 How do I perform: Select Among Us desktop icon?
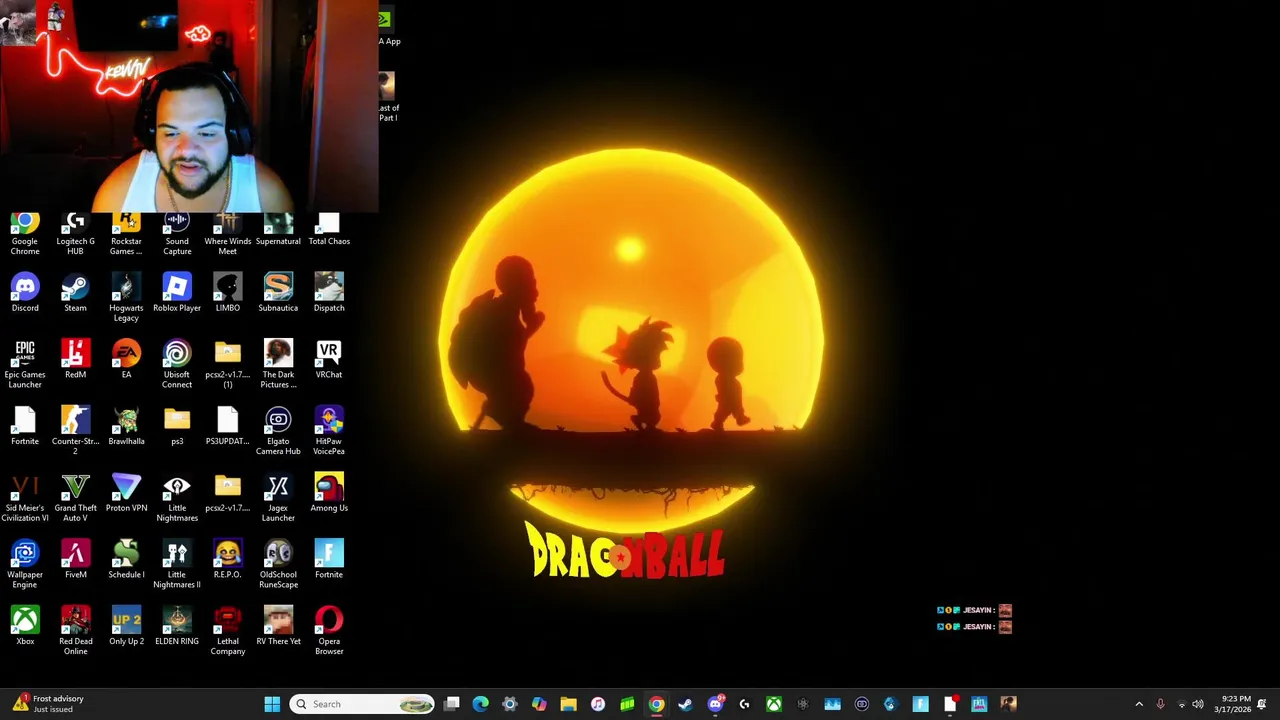(x=329, y=492)
